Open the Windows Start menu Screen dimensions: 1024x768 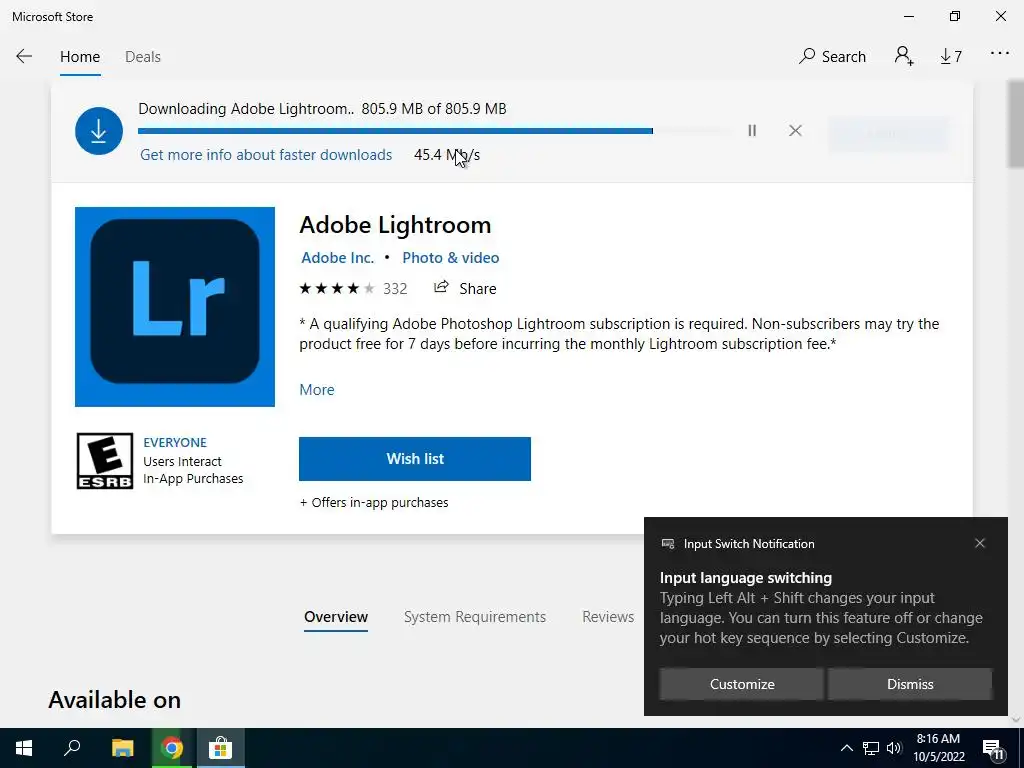click(24, 748)
